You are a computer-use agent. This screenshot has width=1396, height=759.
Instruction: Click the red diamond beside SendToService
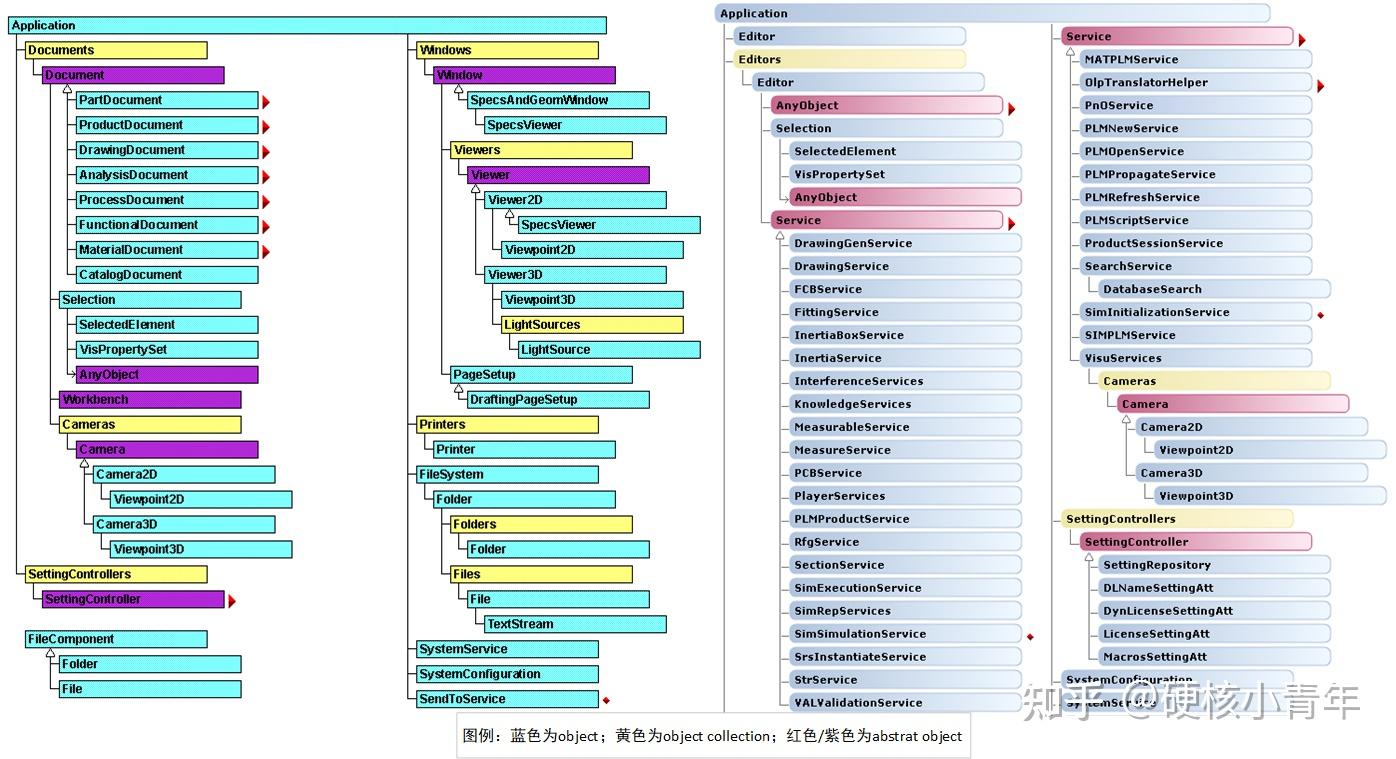coord(606,700)
